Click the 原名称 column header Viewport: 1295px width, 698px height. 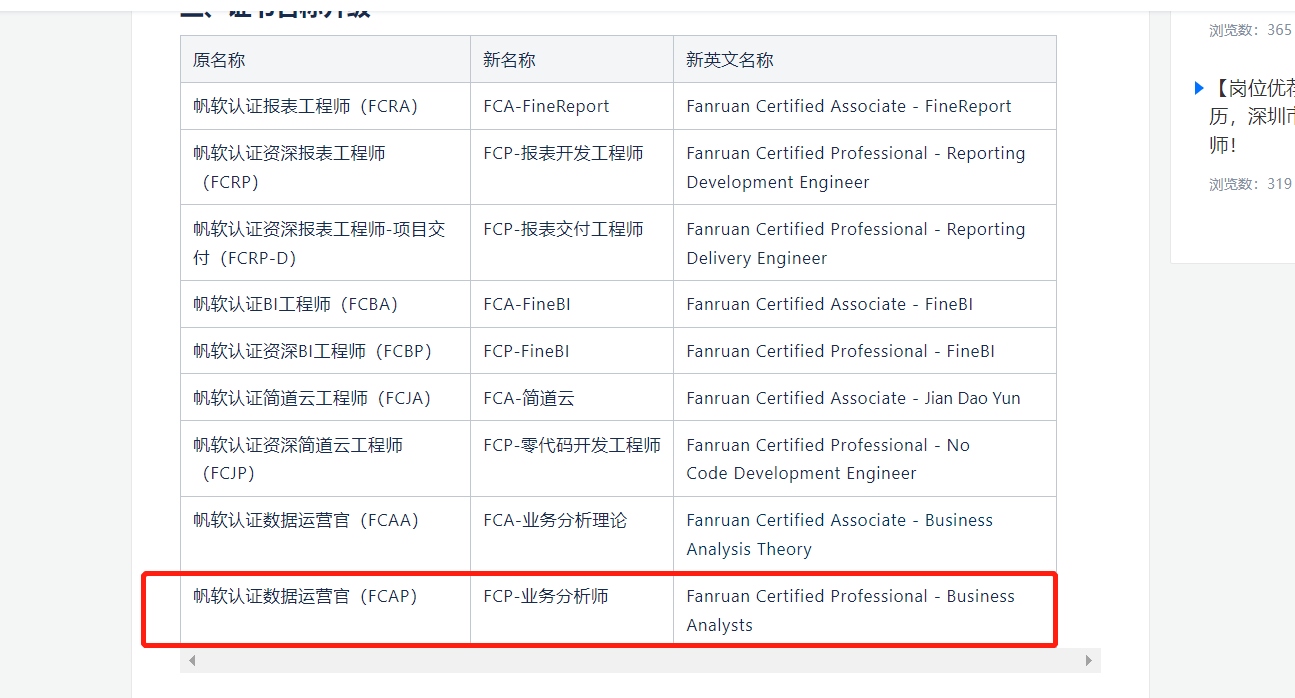325,60
